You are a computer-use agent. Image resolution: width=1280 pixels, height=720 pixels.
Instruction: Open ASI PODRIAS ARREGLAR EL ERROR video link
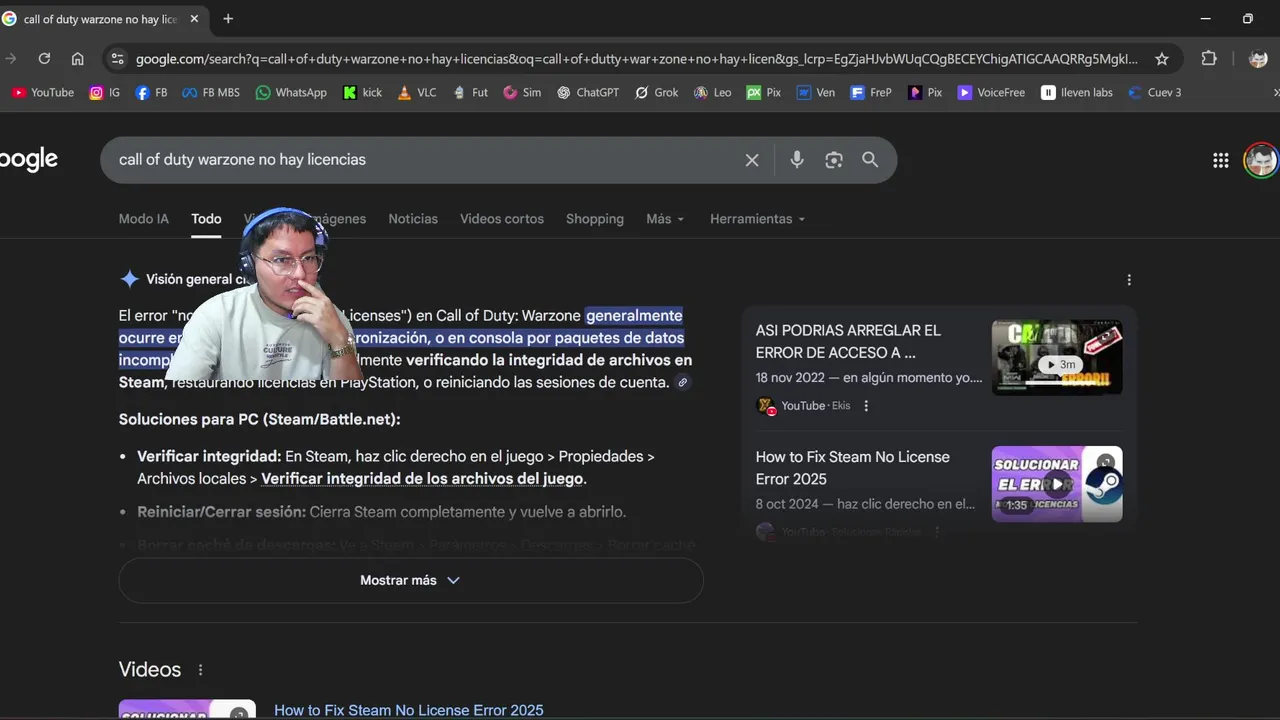[x=848, y=341]
